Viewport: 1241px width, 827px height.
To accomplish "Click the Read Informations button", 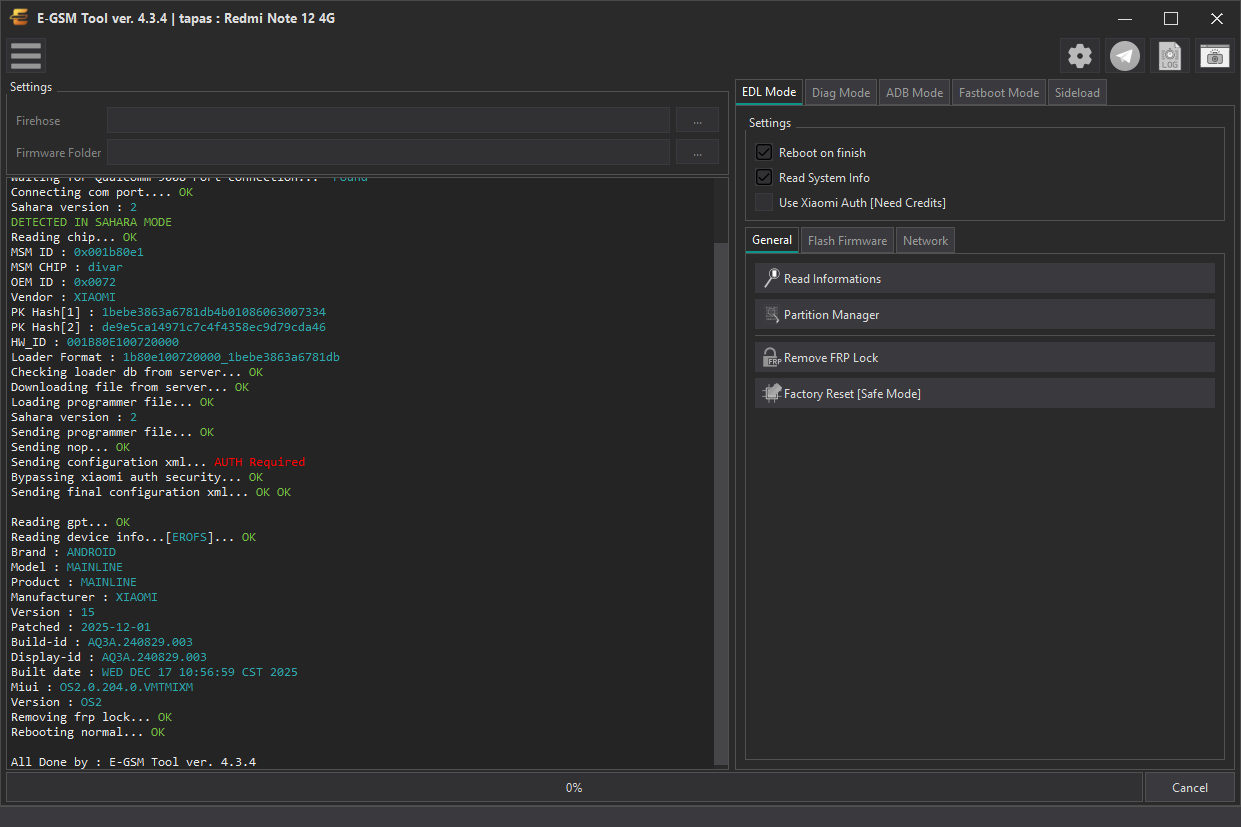I will pyautogui.click(x=985, y=278).
